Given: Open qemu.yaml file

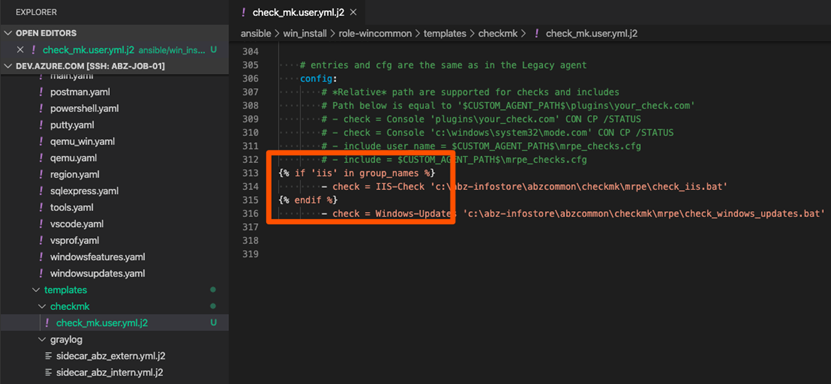Looking at the screenshot, I should pos(74,158).
